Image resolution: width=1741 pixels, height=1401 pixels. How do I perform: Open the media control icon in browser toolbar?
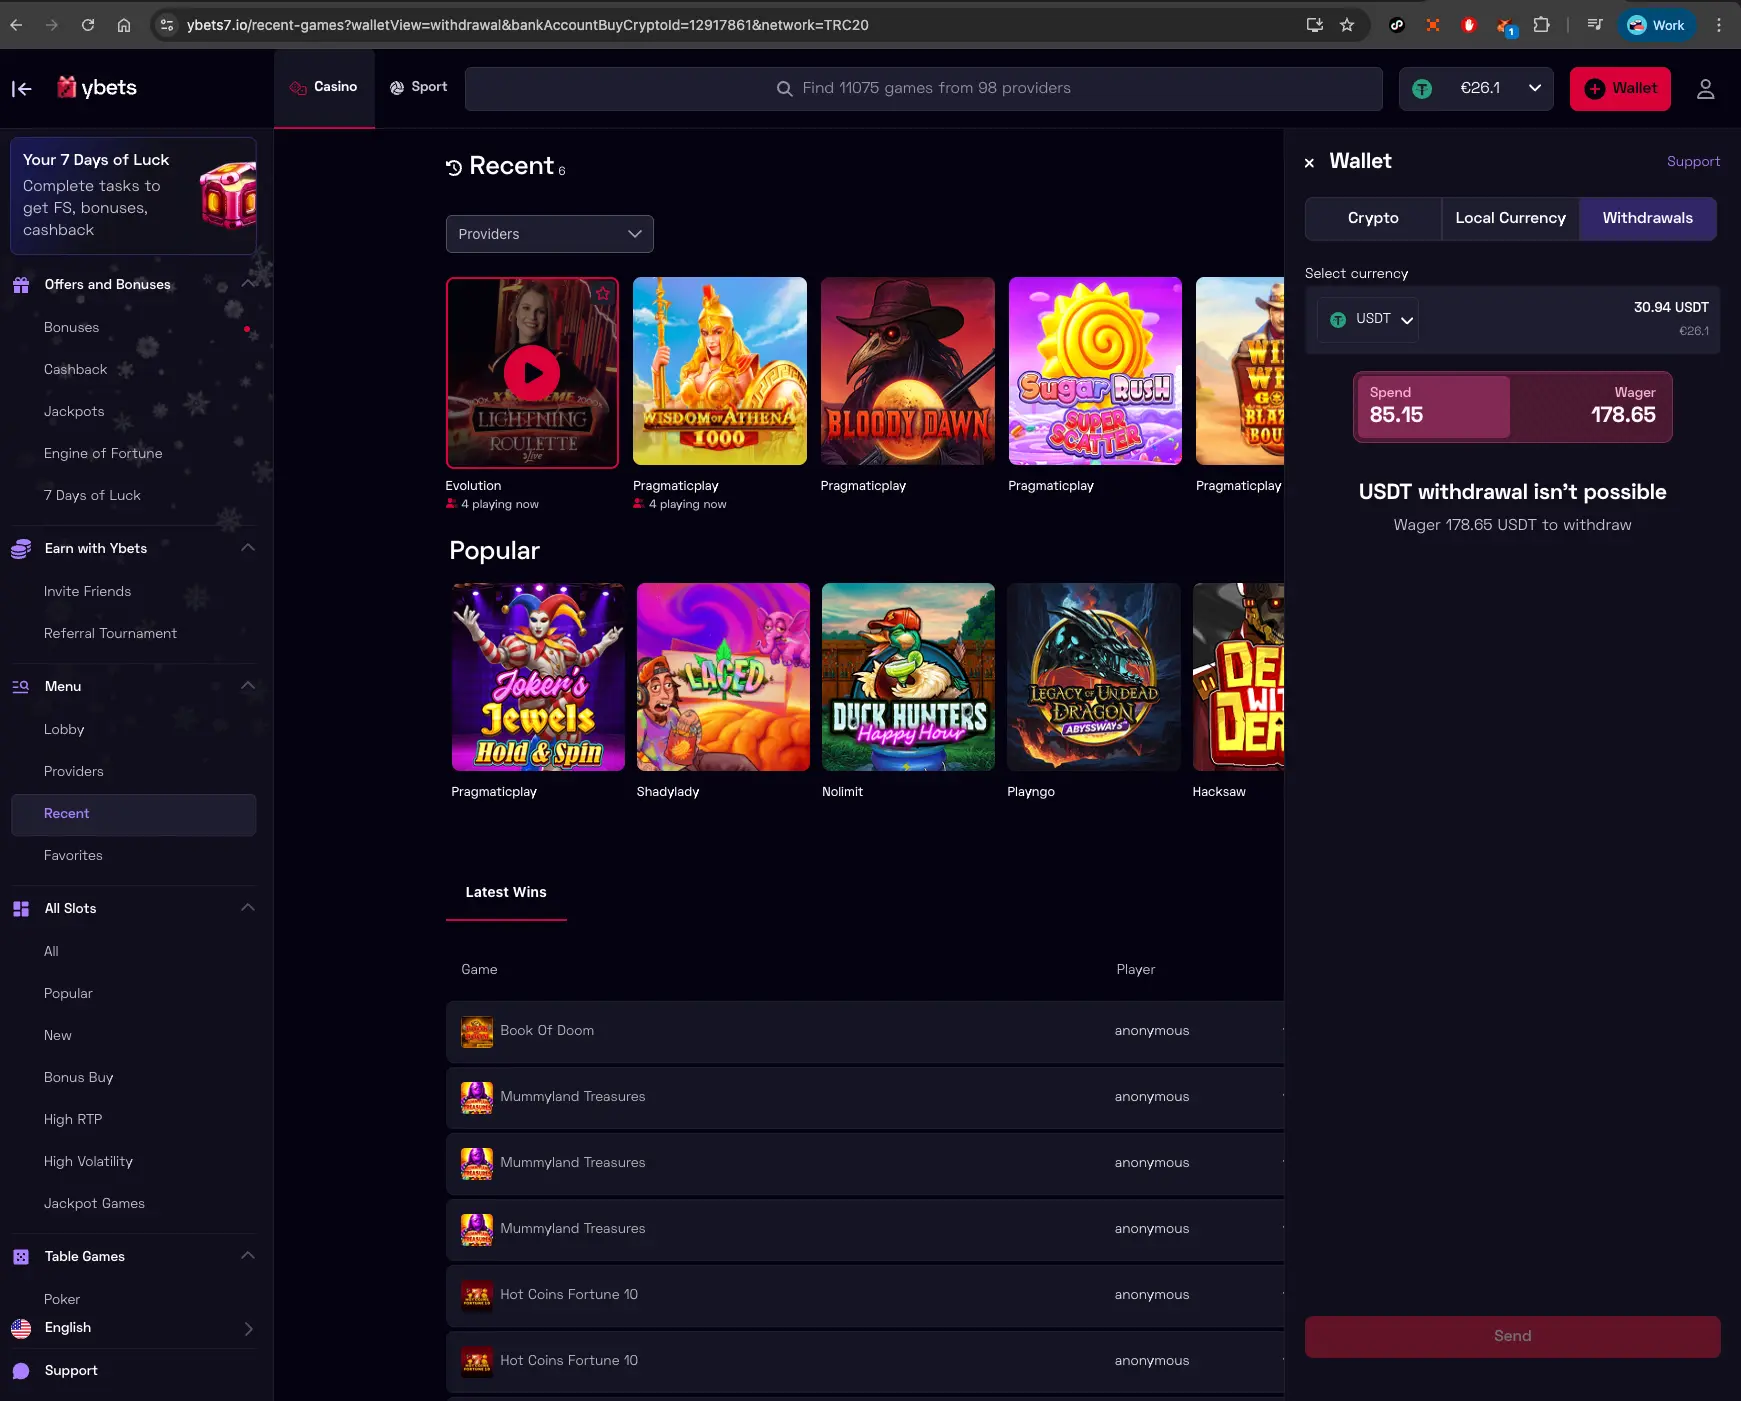click(x=1595, y=25)
